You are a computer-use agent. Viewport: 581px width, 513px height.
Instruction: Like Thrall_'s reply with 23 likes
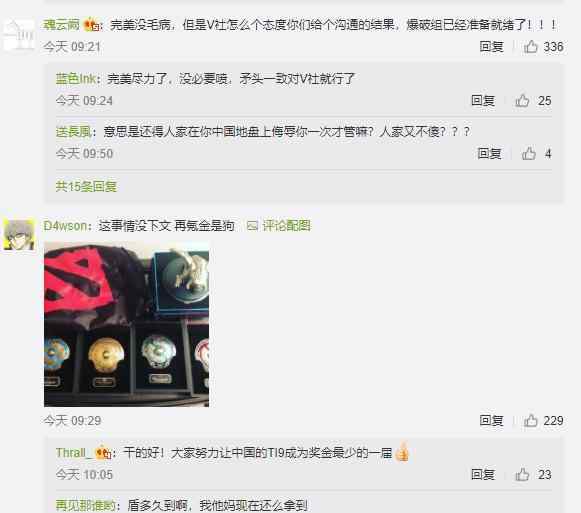click(522, 474)
